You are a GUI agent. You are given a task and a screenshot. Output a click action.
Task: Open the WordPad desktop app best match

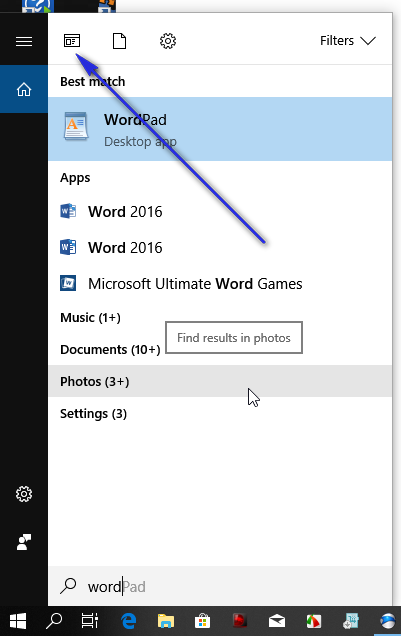pos(220,129)
